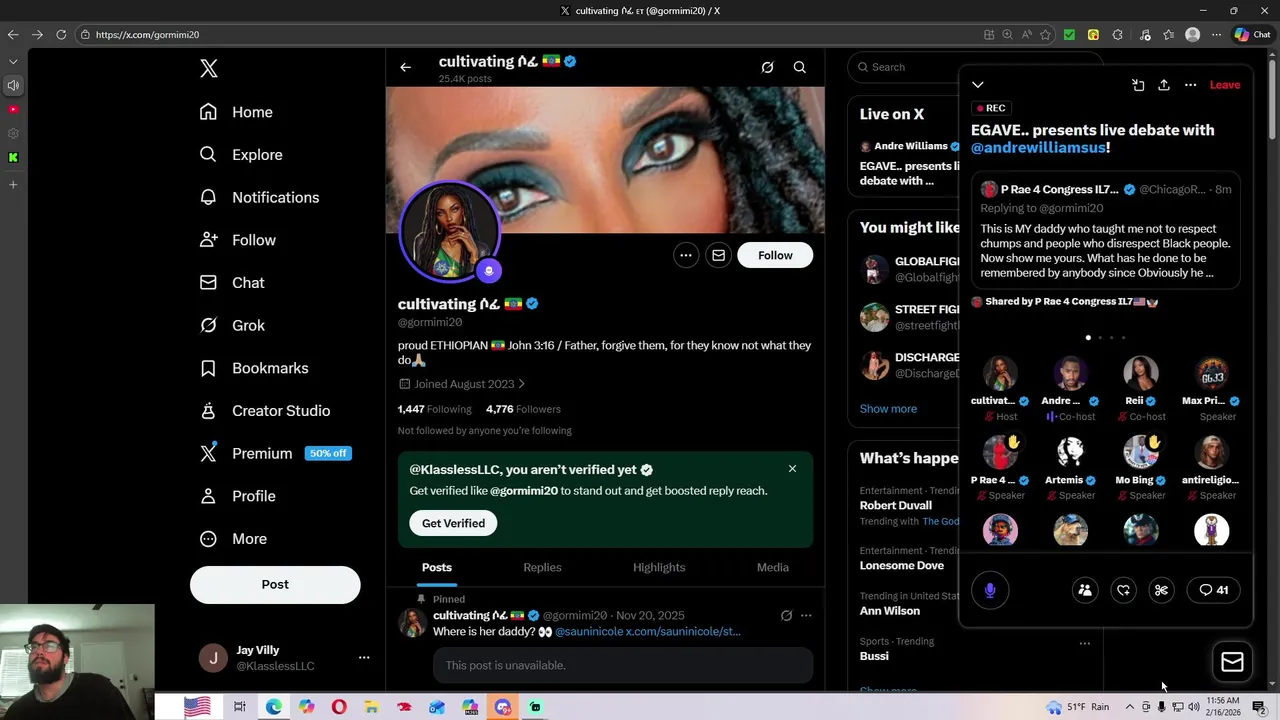Open the Ann Wilson trending topic
This screenshot has width=1280, height=720.
tap(890, 611)
